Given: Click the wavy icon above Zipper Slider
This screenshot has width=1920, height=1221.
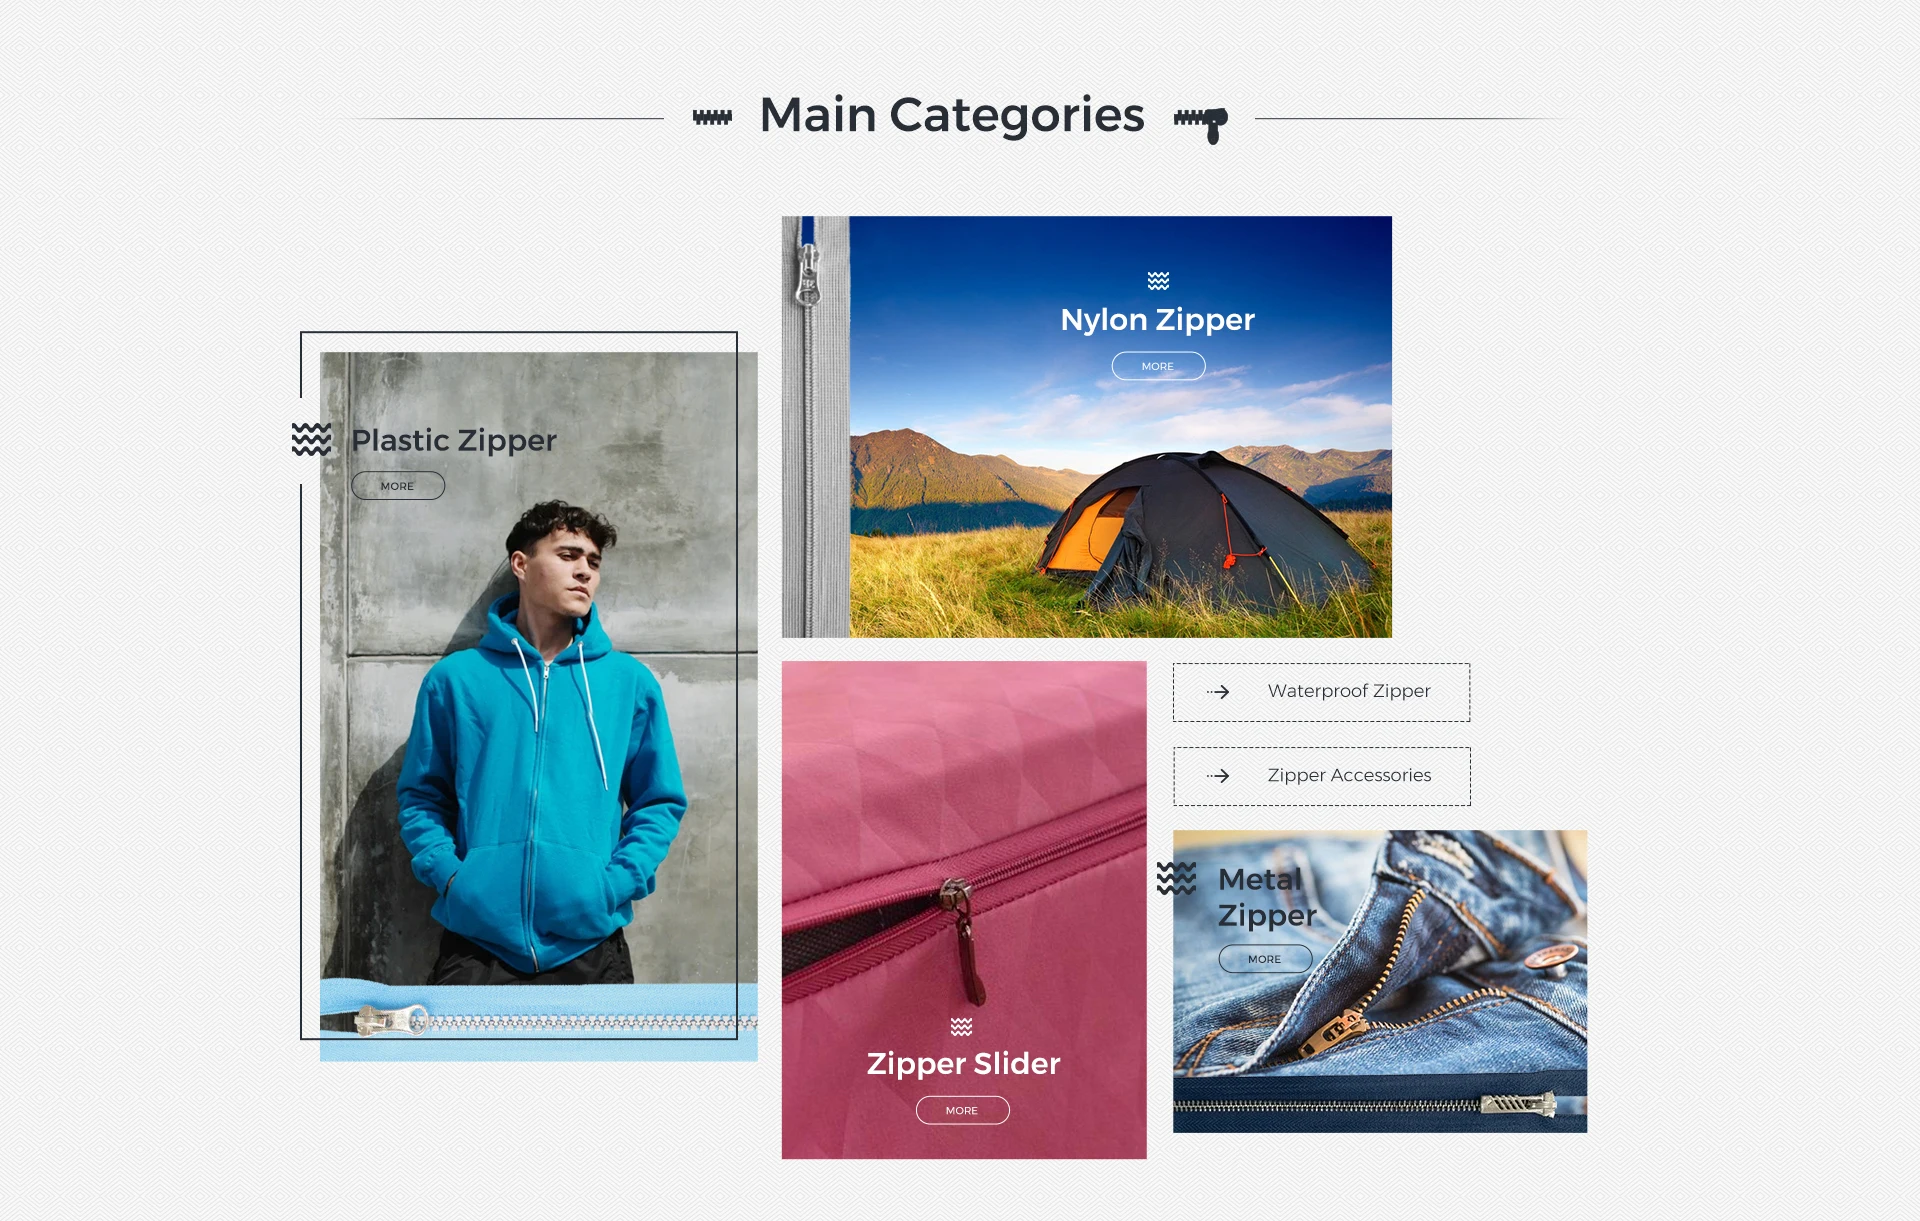Looking at the screenshot, I should [961, 1027].
